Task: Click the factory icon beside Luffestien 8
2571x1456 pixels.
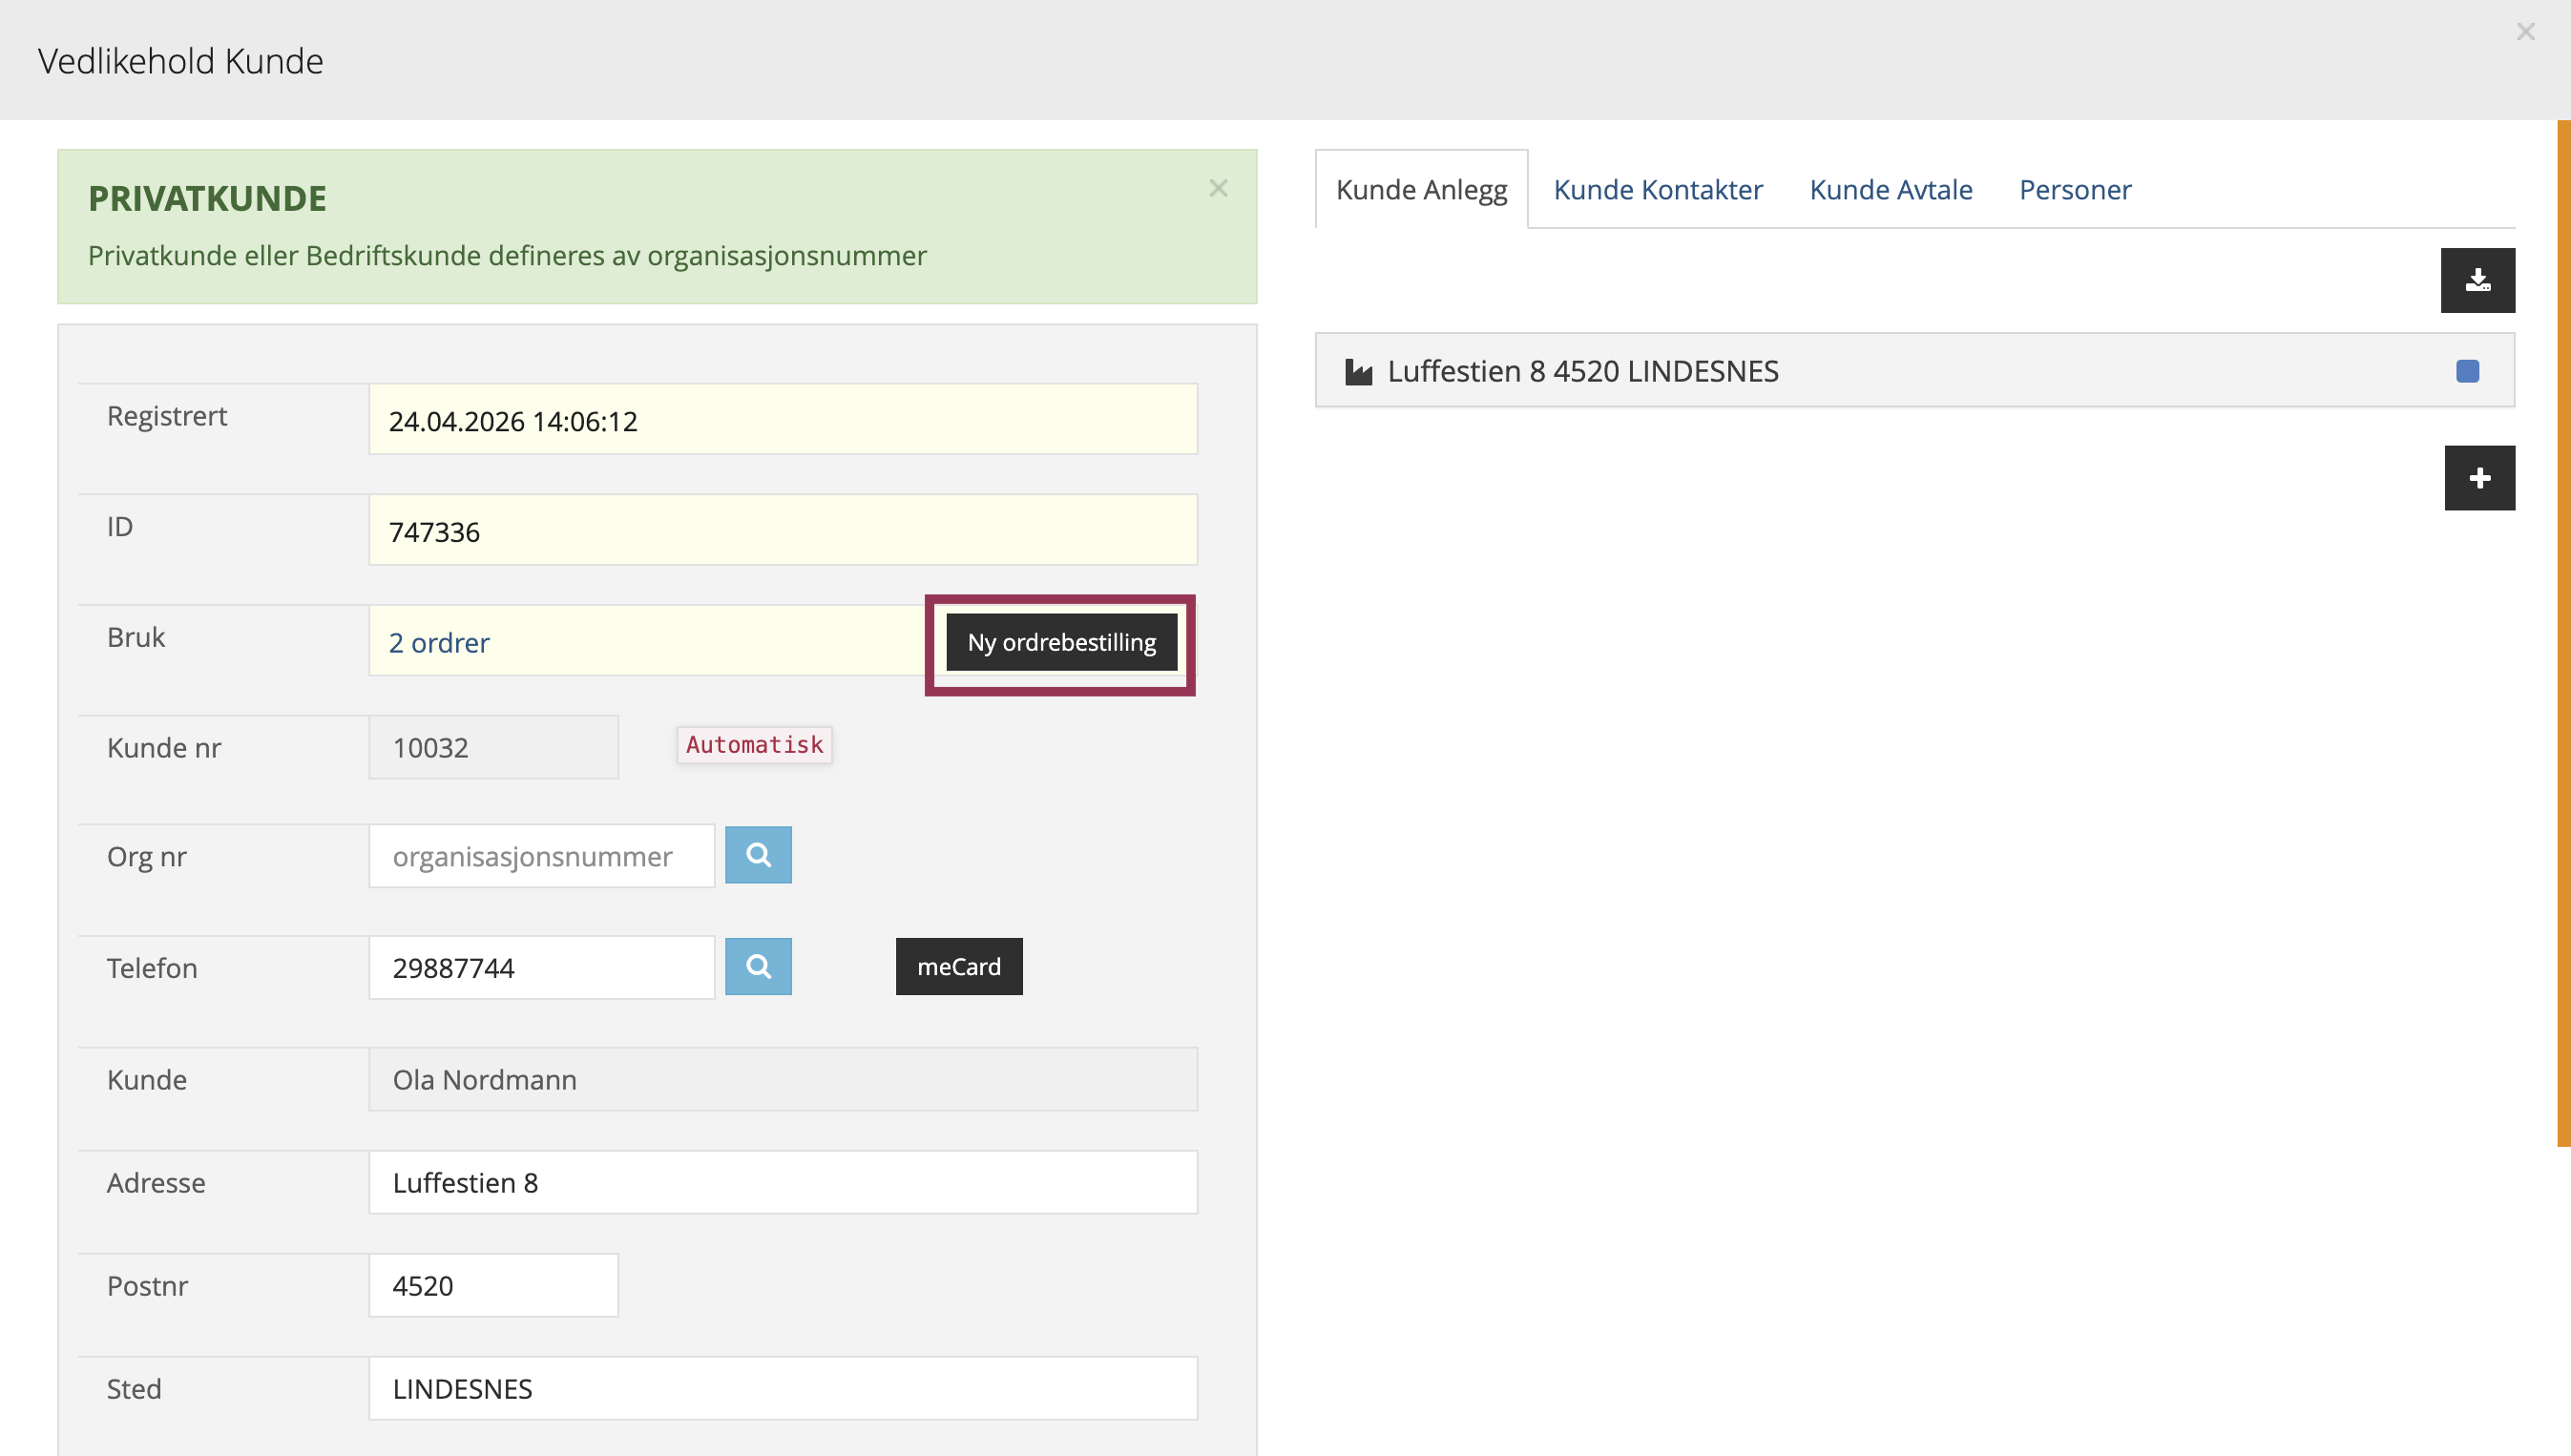Action: [1358, 372]
